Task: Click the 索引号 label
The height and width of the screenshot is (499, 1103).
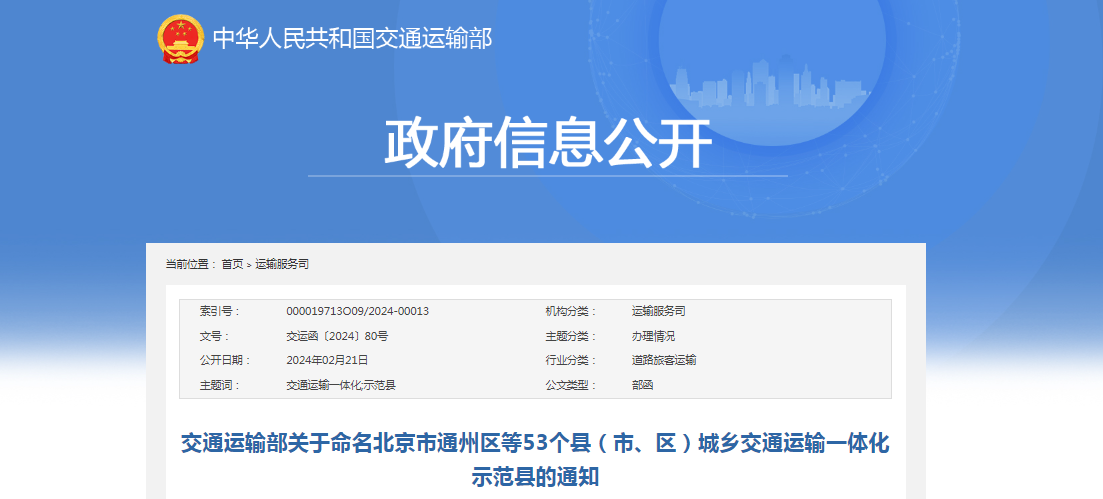Action: (x=219, y=311)
